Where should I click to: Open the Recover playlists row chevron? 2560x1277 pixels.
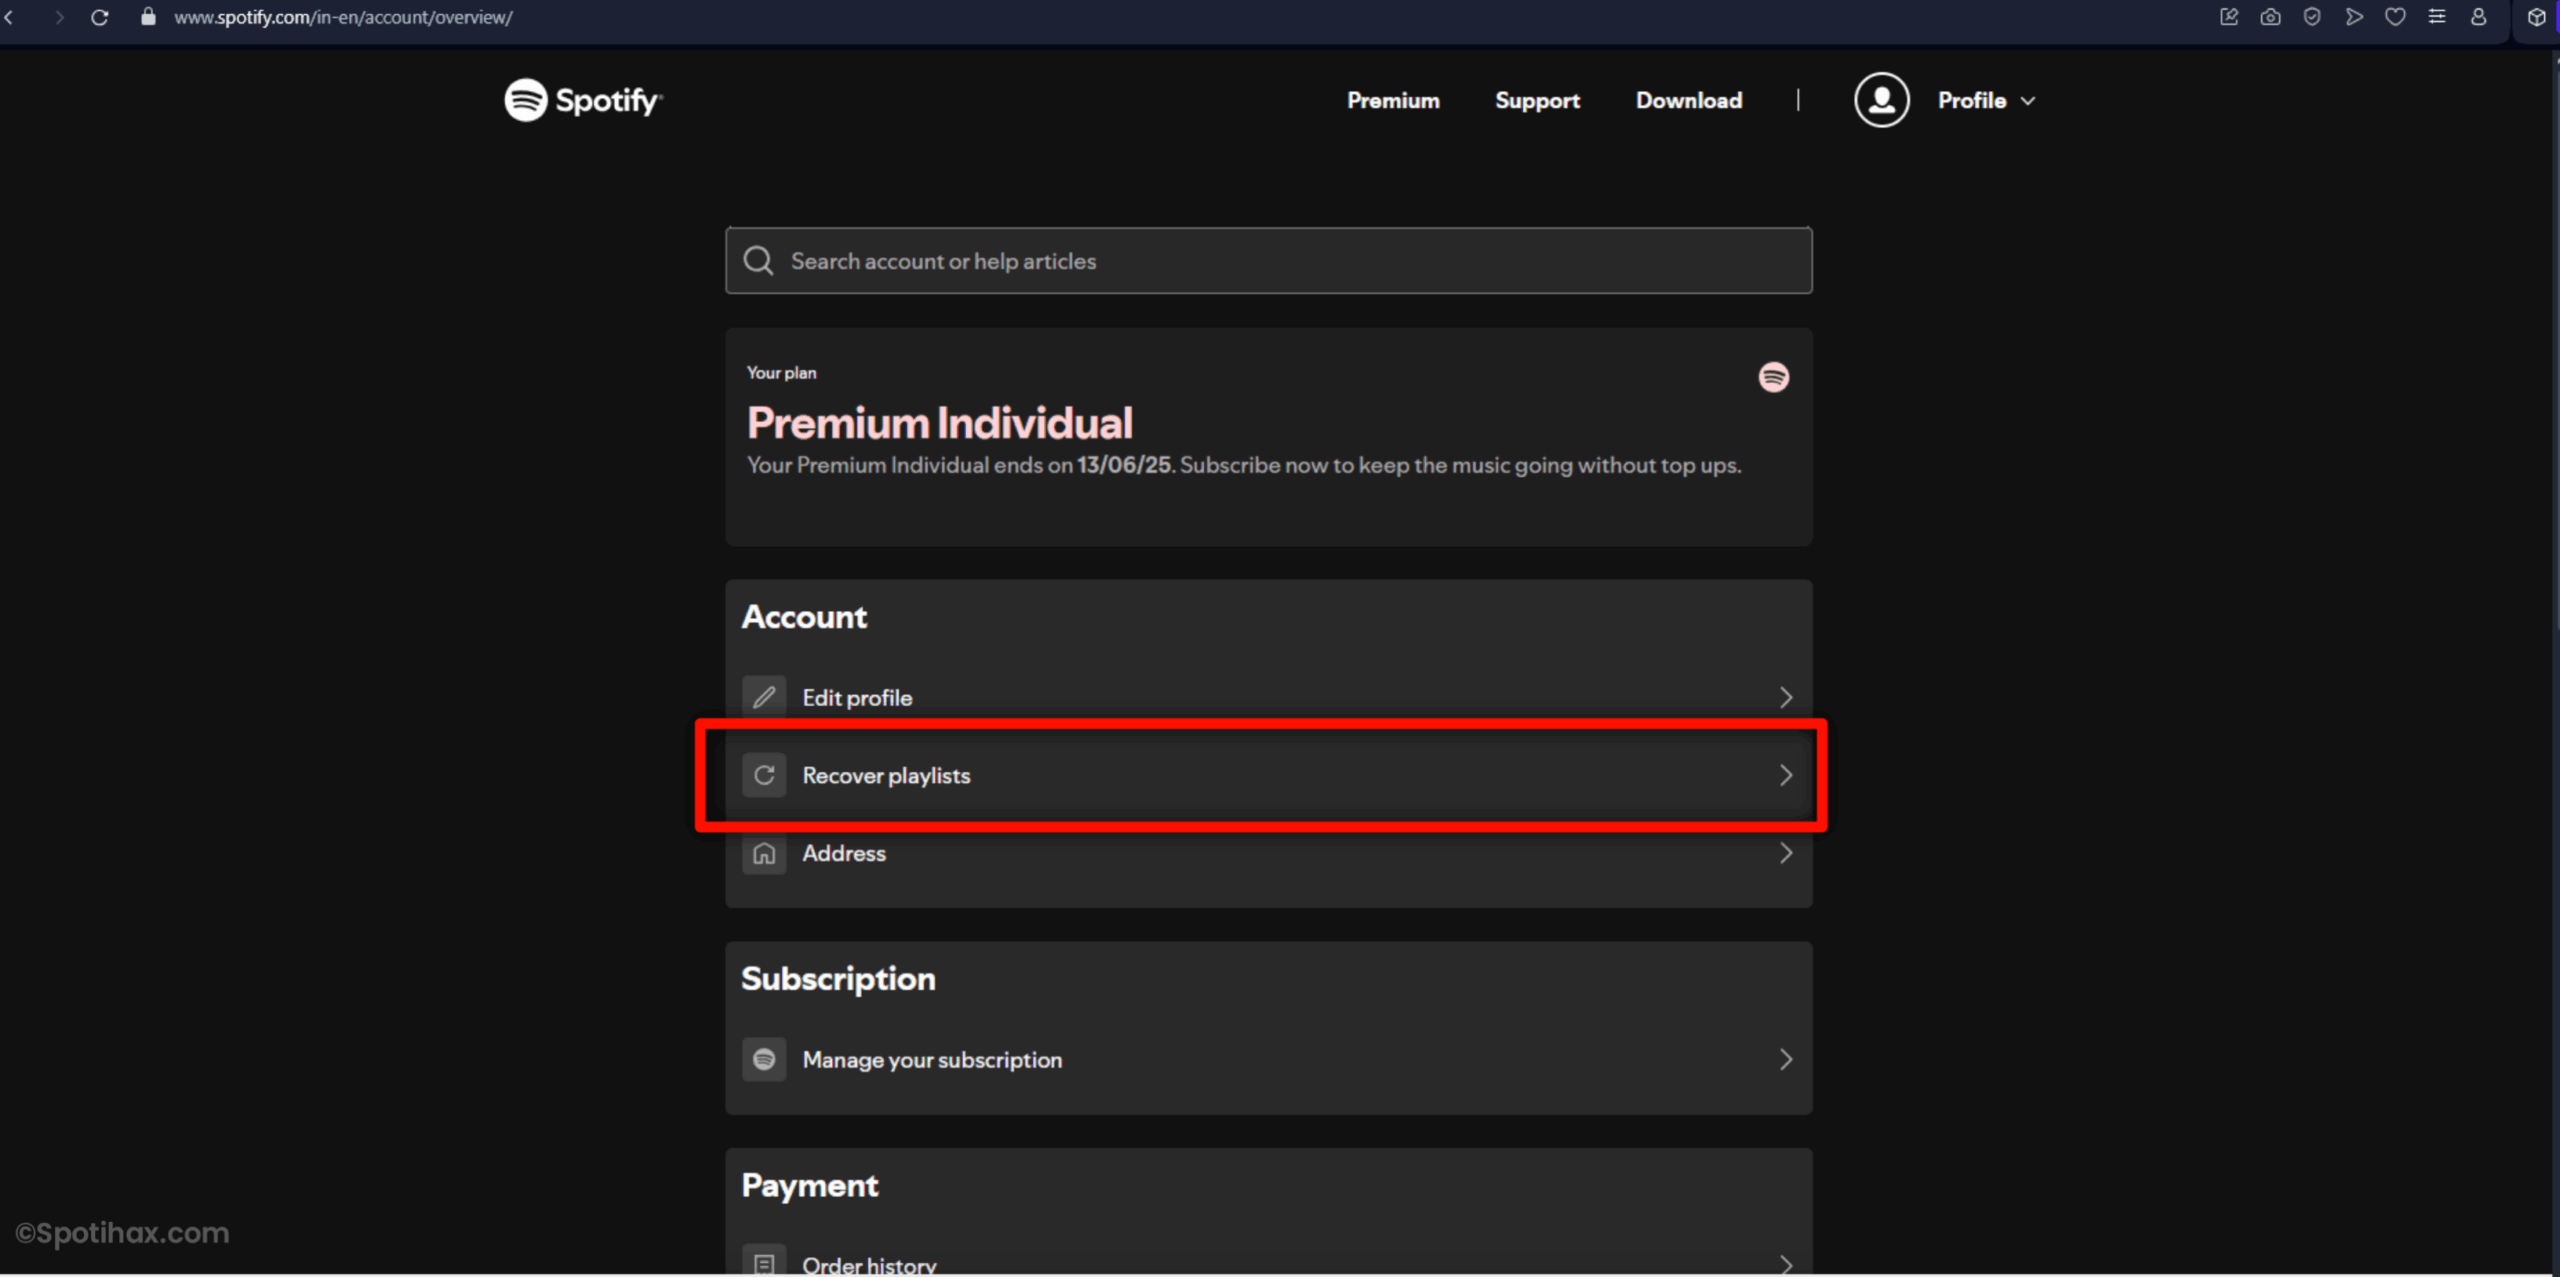(x=1785, y=775)
